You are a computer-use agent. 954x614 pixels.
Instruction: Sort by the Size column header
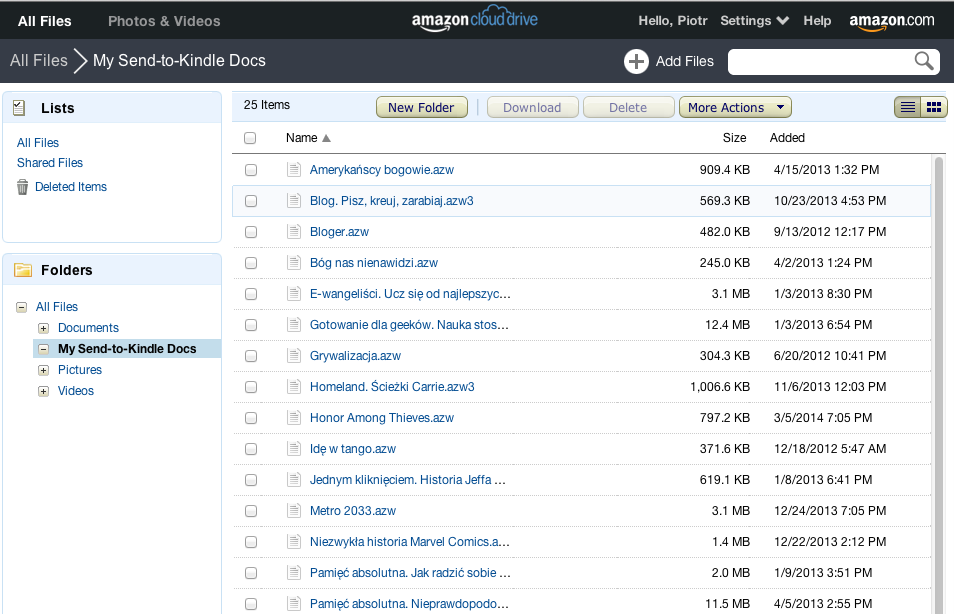click(734, 138)
